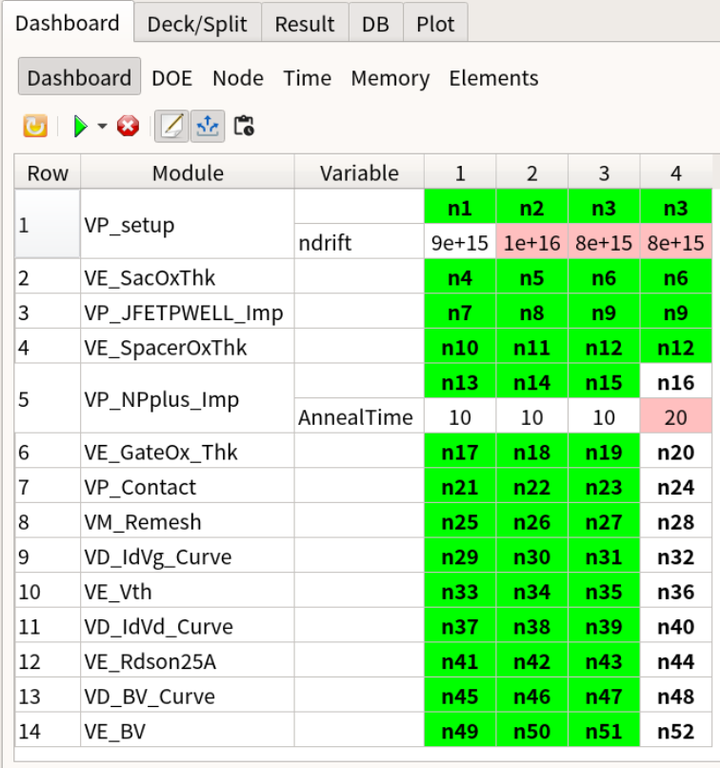Click the 9e+15 ndrift value

[460, 242]
